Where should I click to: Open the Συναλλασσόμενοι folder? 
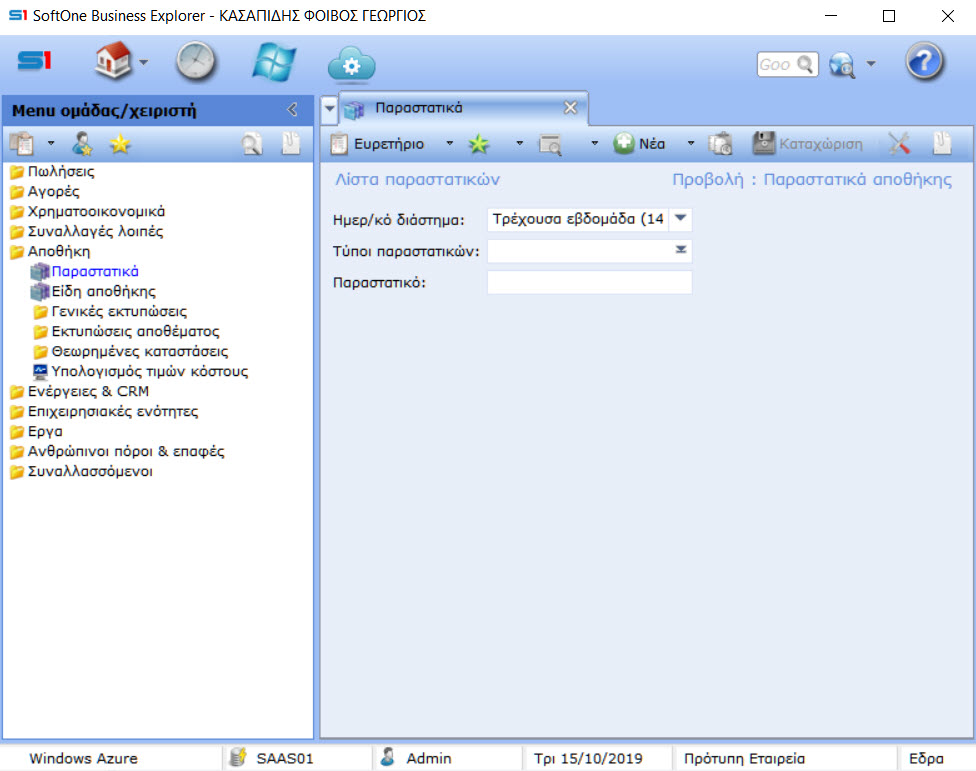click(x=82, y=471)
